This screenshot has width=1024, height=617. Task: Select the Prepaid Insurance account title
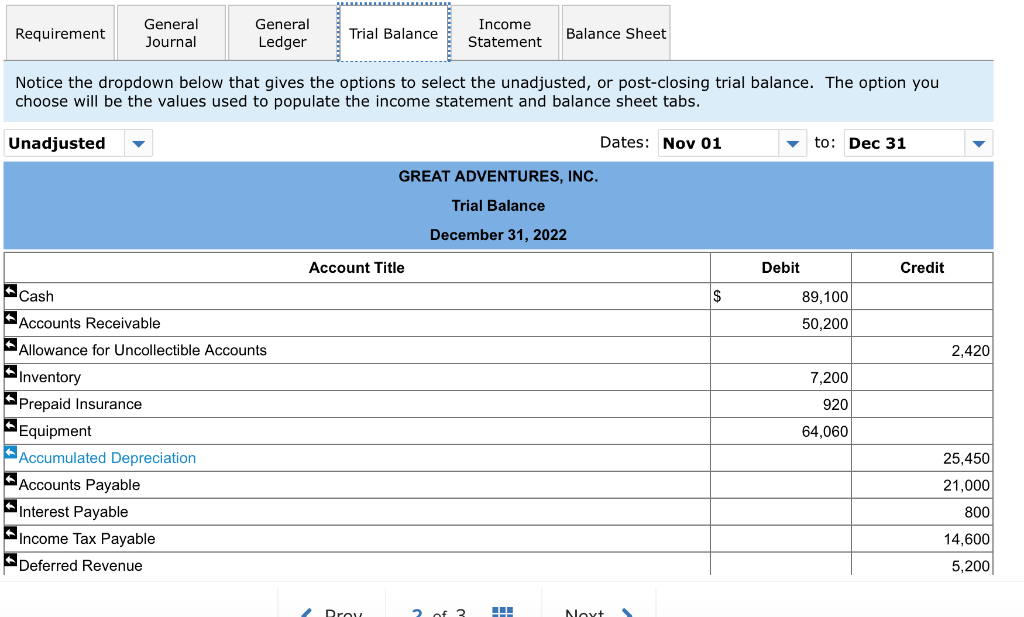[x=80, y=404]
